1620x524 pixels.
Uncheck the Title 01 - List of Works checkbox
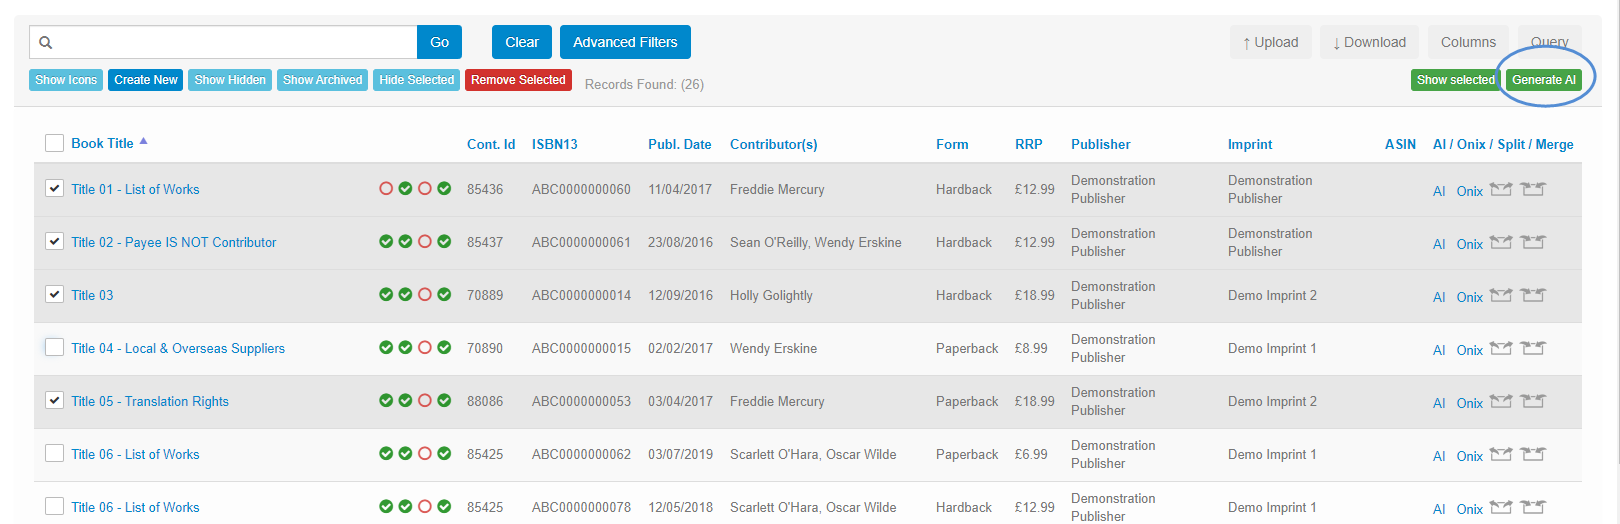coord(55,188)
